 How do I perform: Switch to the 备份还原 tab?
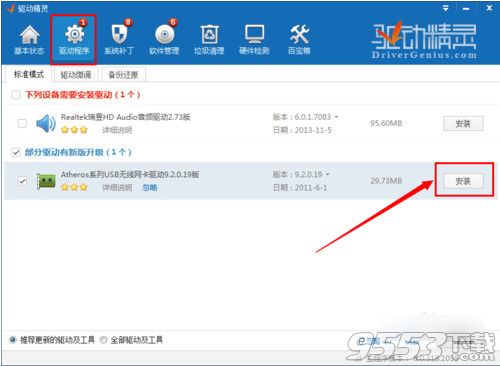123,75
